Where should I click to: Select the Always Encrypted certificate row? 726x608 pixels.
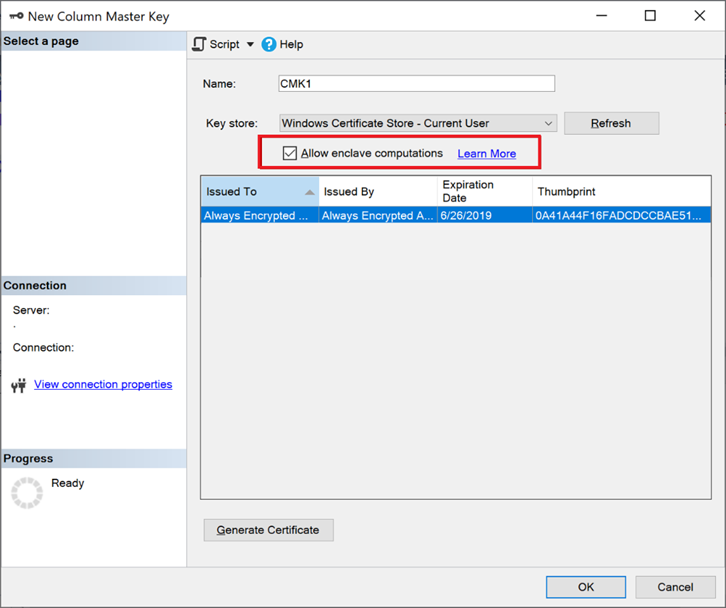[456, 215]
